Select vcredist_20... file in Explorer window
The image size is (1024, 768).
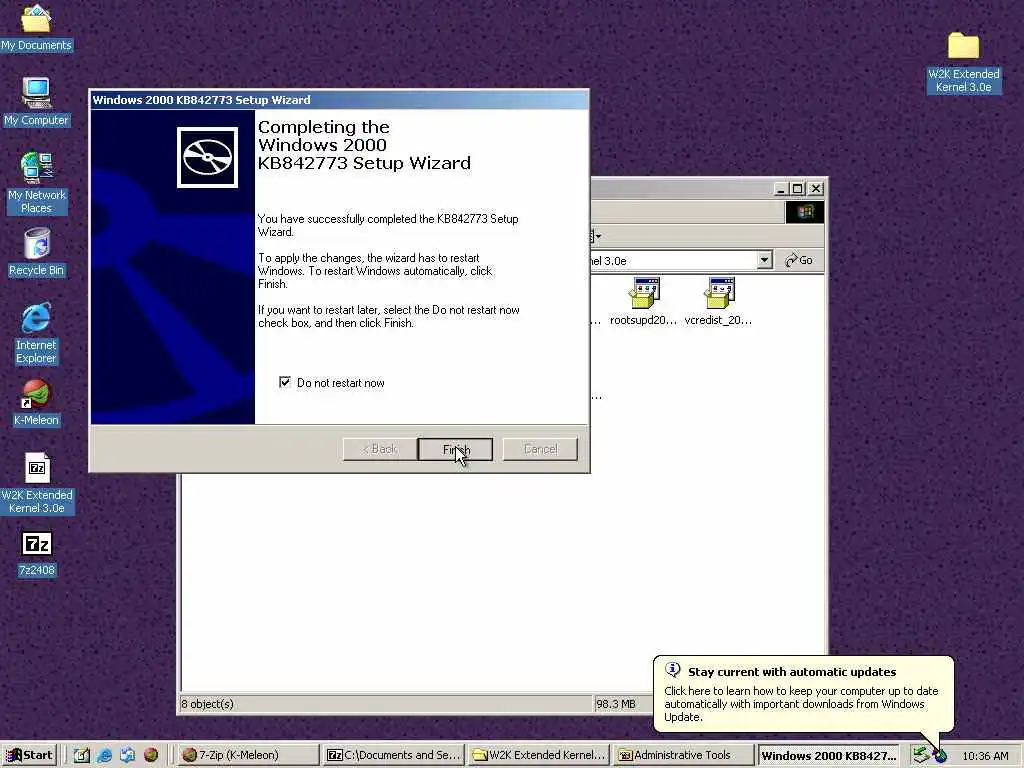click(x=718, y=301)
